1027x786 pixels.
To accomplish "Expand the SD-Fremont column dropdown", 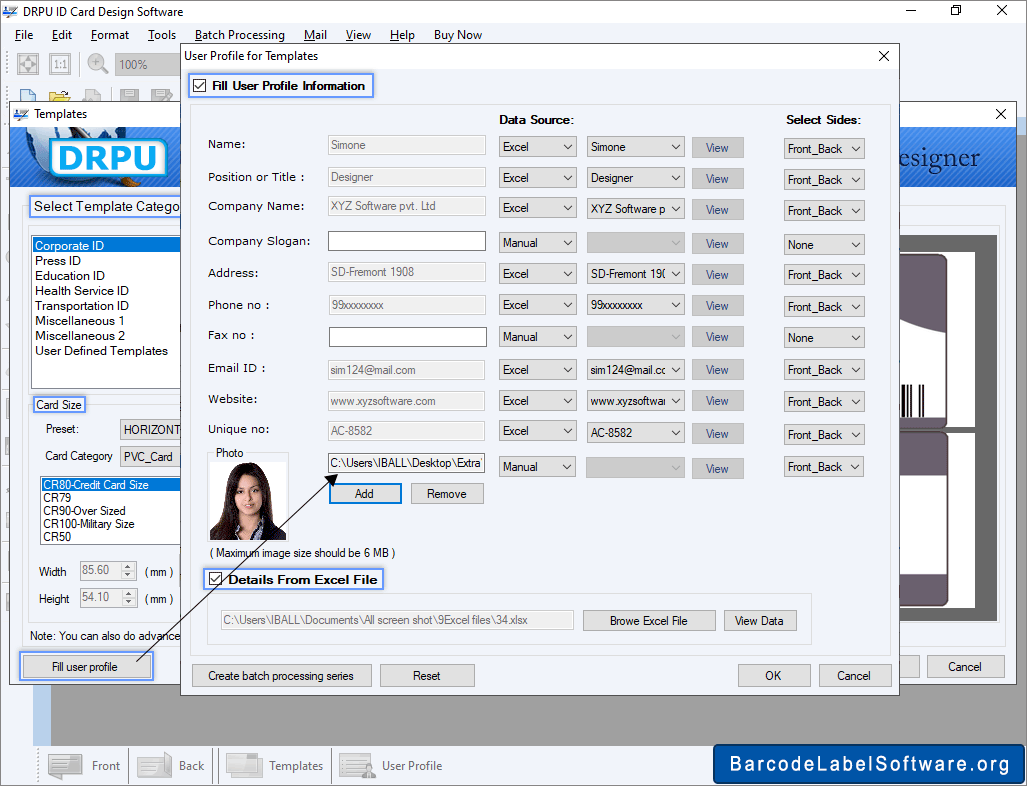I will click(x=635, y=274).
